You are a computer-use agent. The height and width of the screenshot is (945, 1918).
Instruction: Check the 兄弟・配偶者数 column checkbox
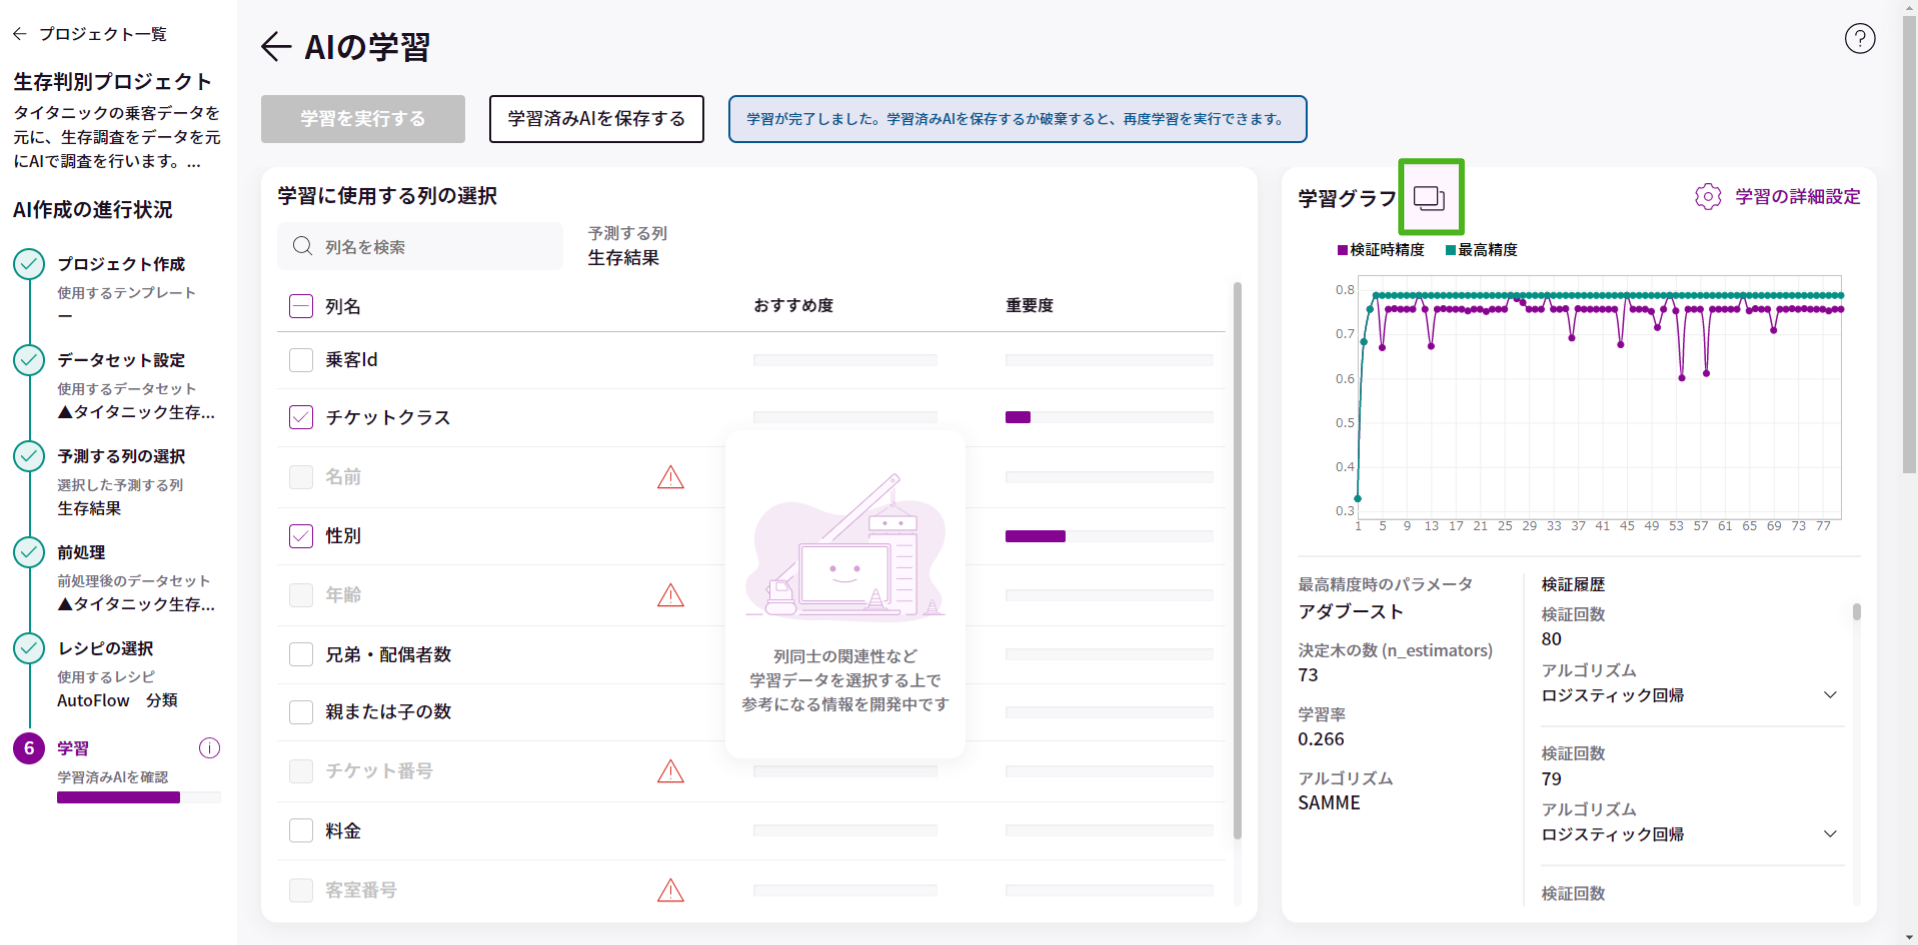pos(301,654)
